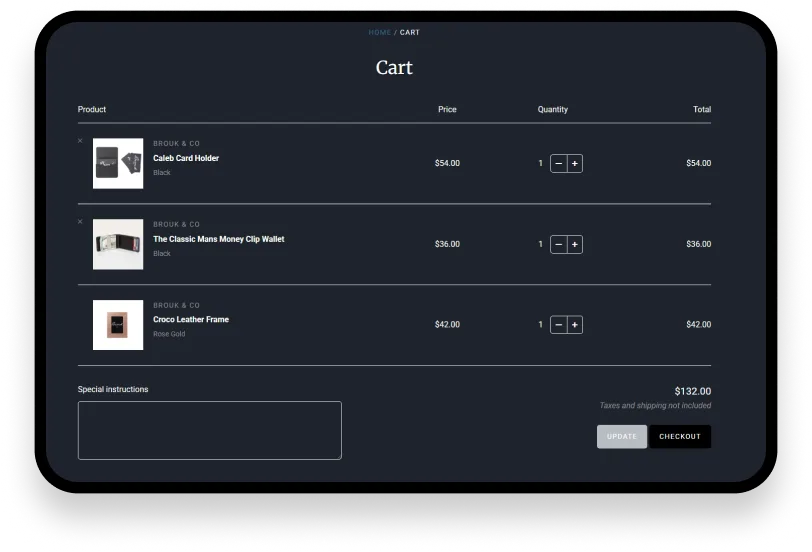The image size is (812, 552).
Task: Click the $36.00 total for Money Clip Wallet
Action: click(699, 244)
